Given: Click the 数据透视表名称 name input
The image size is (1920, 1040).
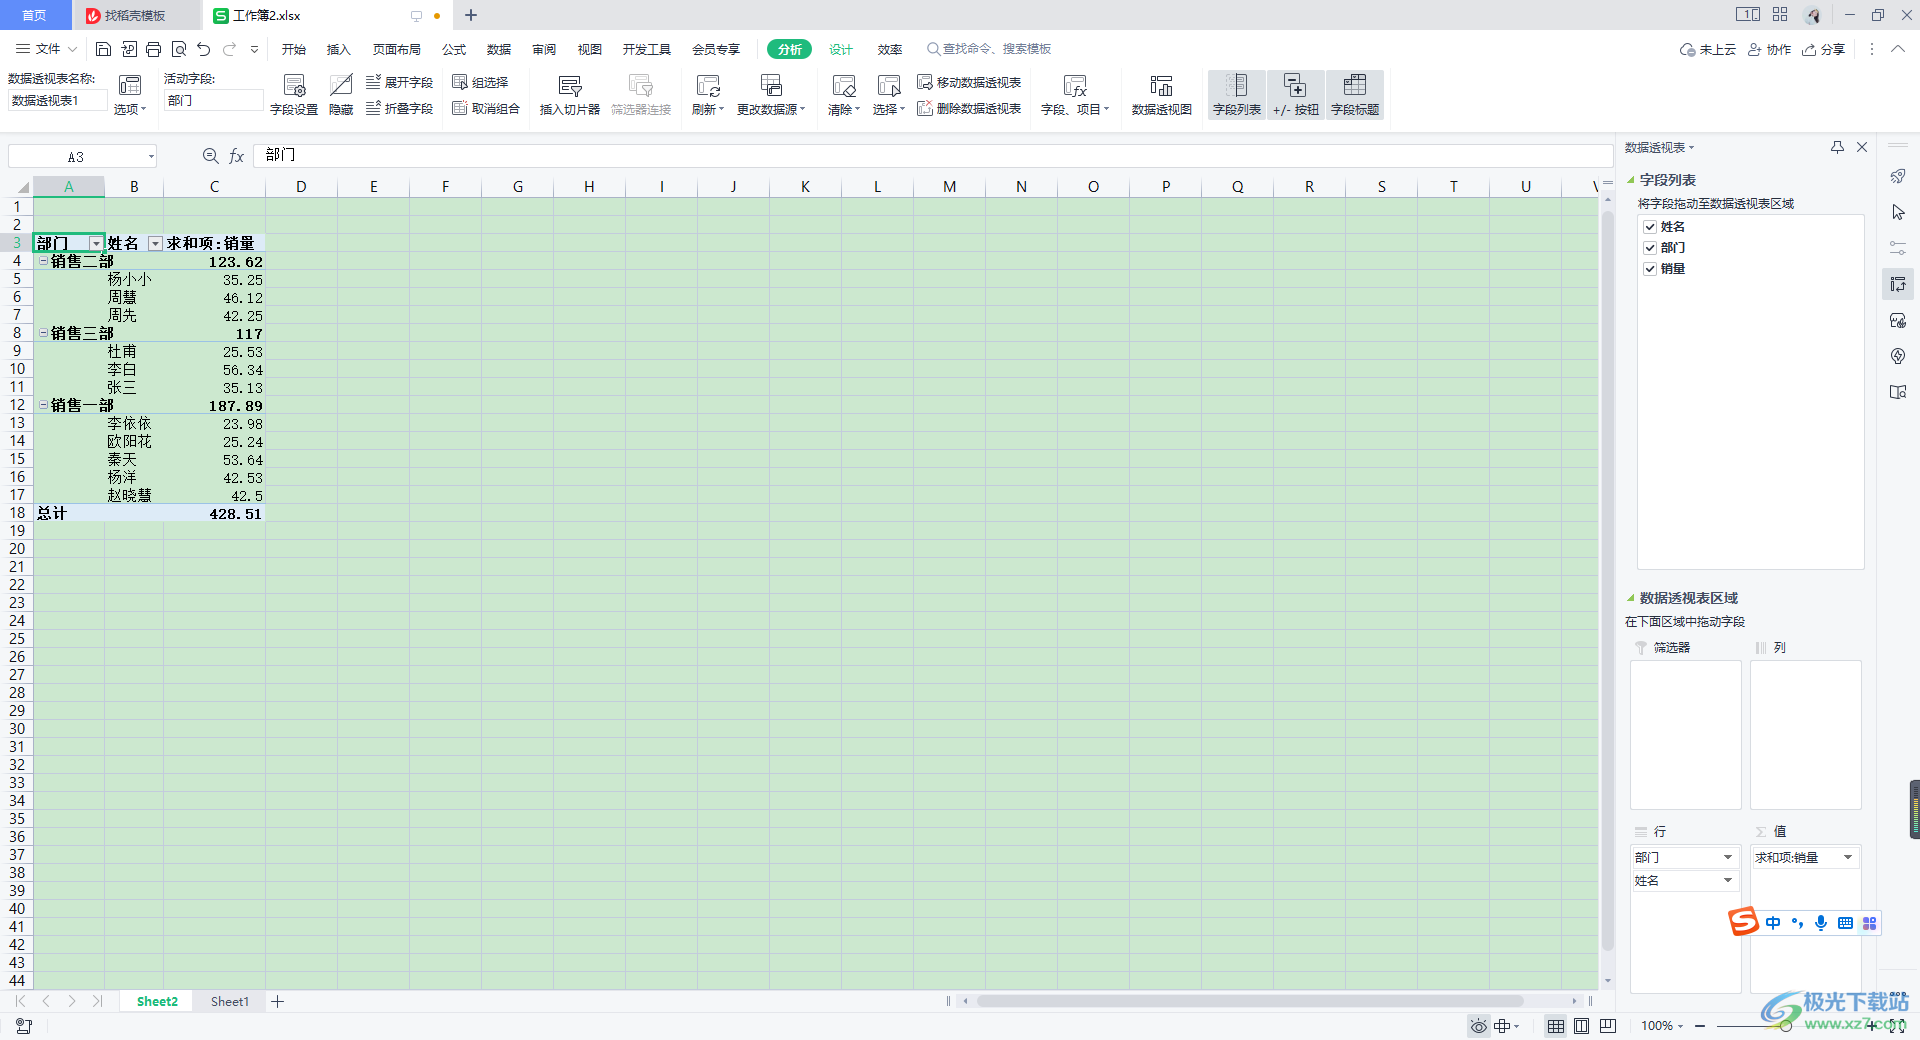Looking at the screenshot, I should click(x=57, y=100).
